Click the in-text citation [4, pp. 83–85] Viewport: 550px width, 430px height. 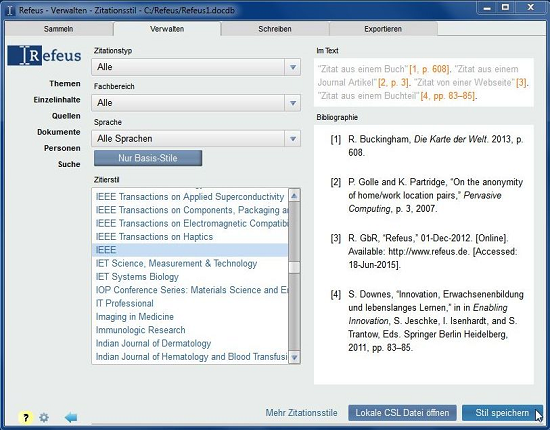pos(449,96)
